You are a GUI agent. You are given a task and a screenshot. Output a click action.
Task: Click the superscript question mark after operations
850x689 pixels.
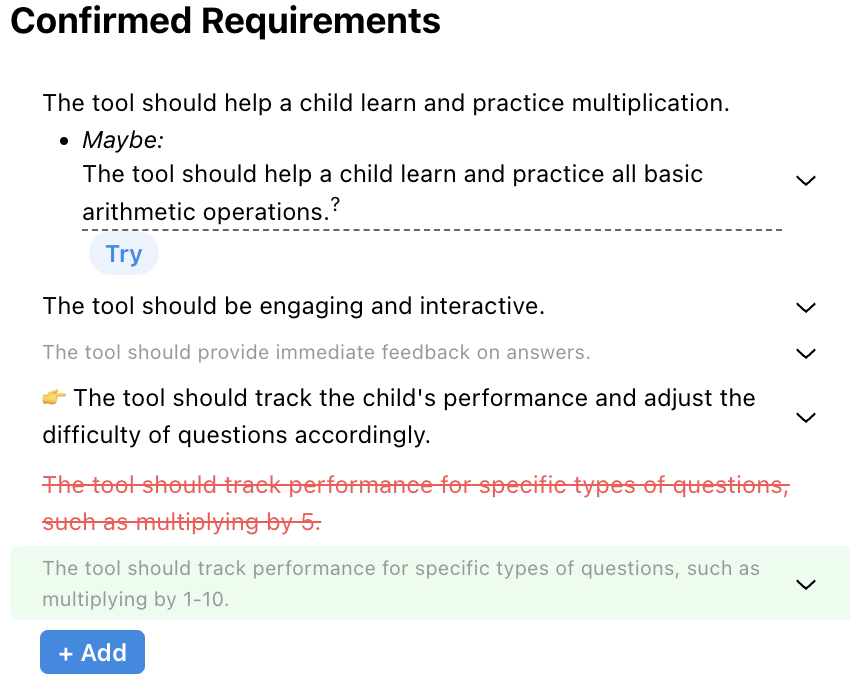336,204
